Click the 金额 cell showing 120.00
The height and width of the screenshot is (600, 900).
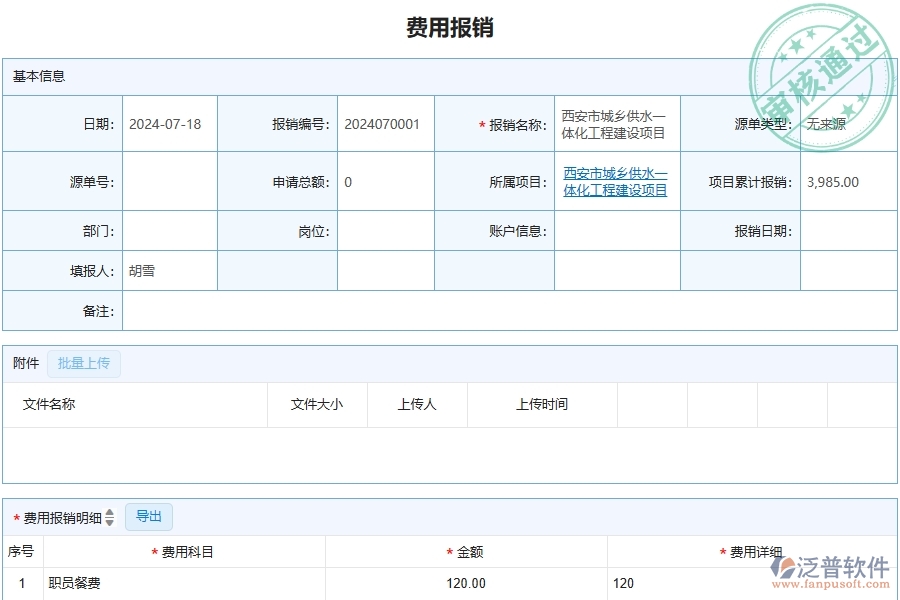466,583
